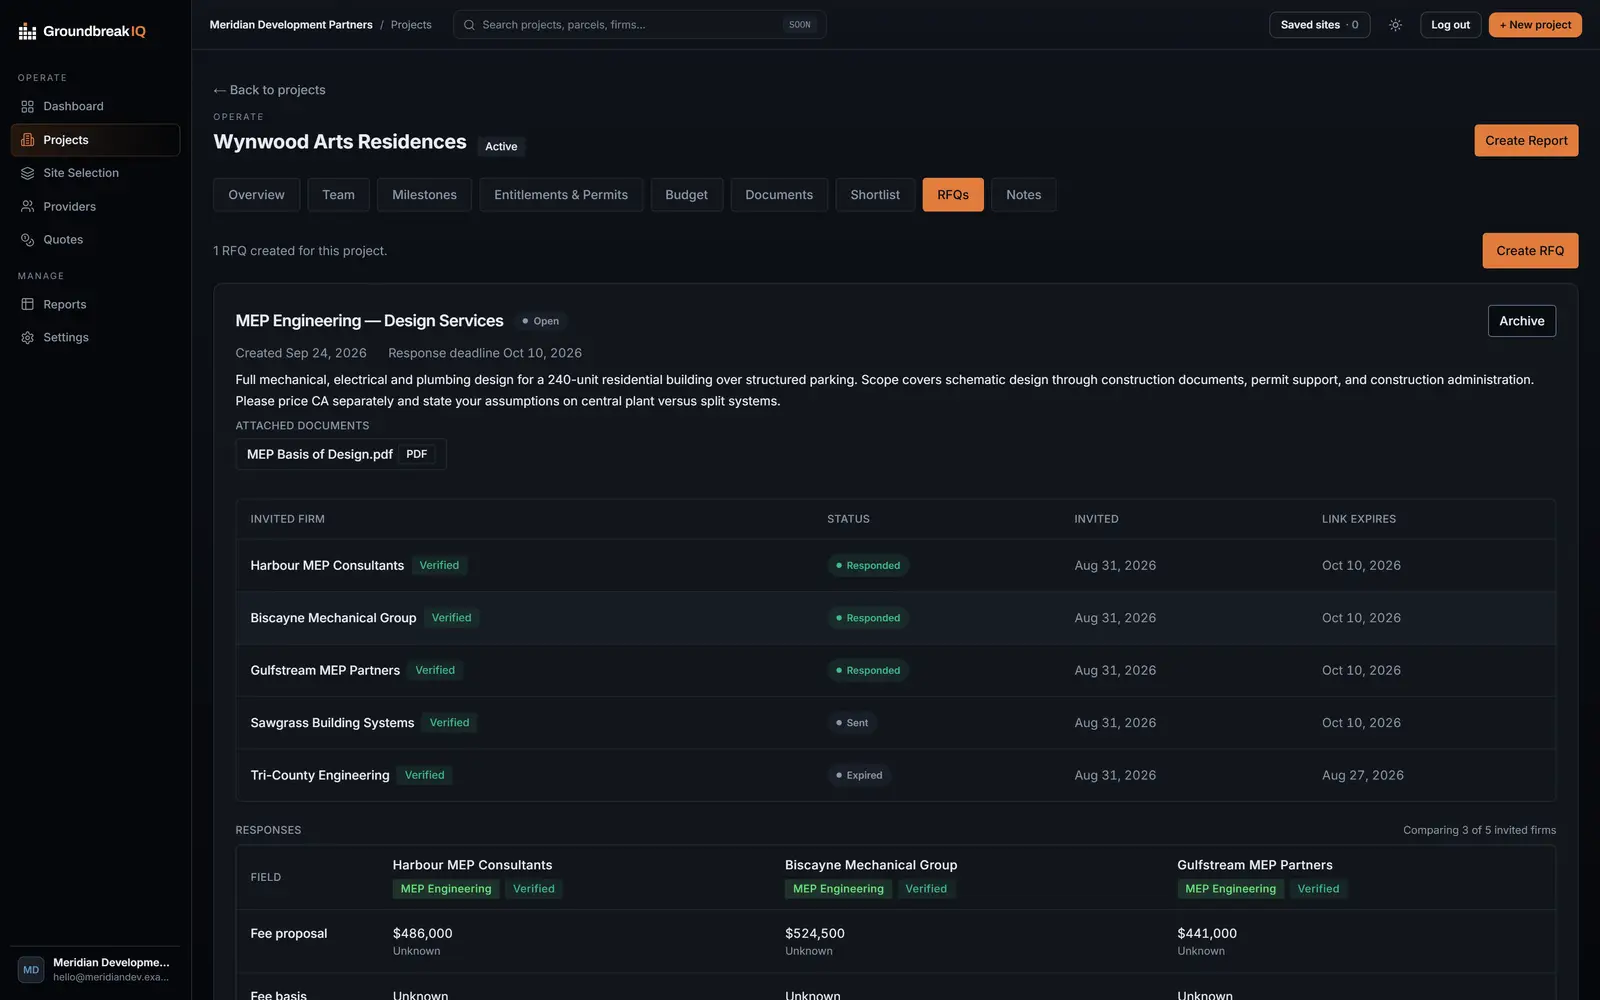Click the $441,000 fee proposal value
The height and width of the screenshot is (1000, 1600).
pyautogui.click(x=1207, y=934)
